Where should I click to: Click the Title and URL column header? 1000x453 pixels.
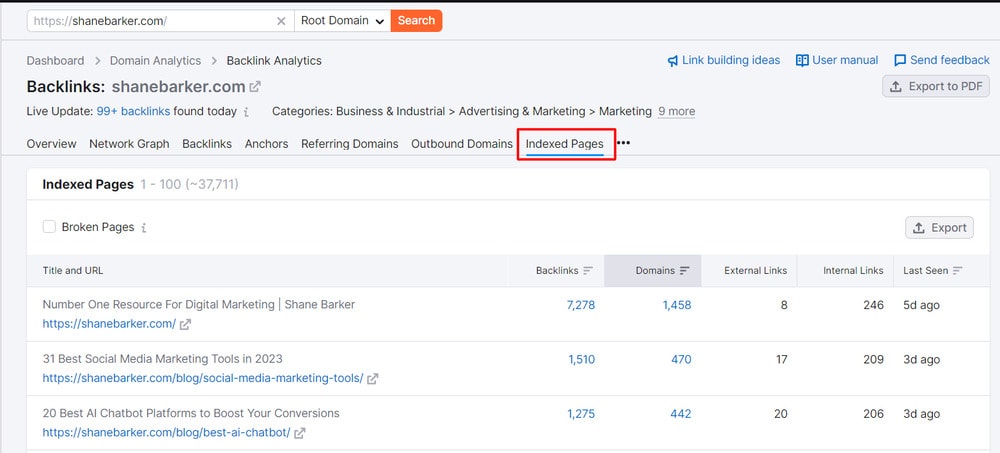tap(73, 271)
